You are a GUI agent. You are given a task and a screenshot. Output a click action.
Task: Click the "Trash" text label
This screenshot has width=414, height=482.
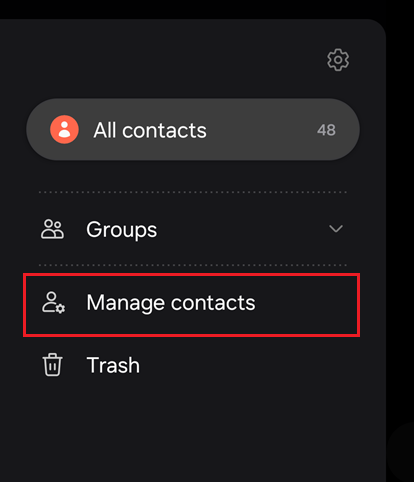click(113, 365)
